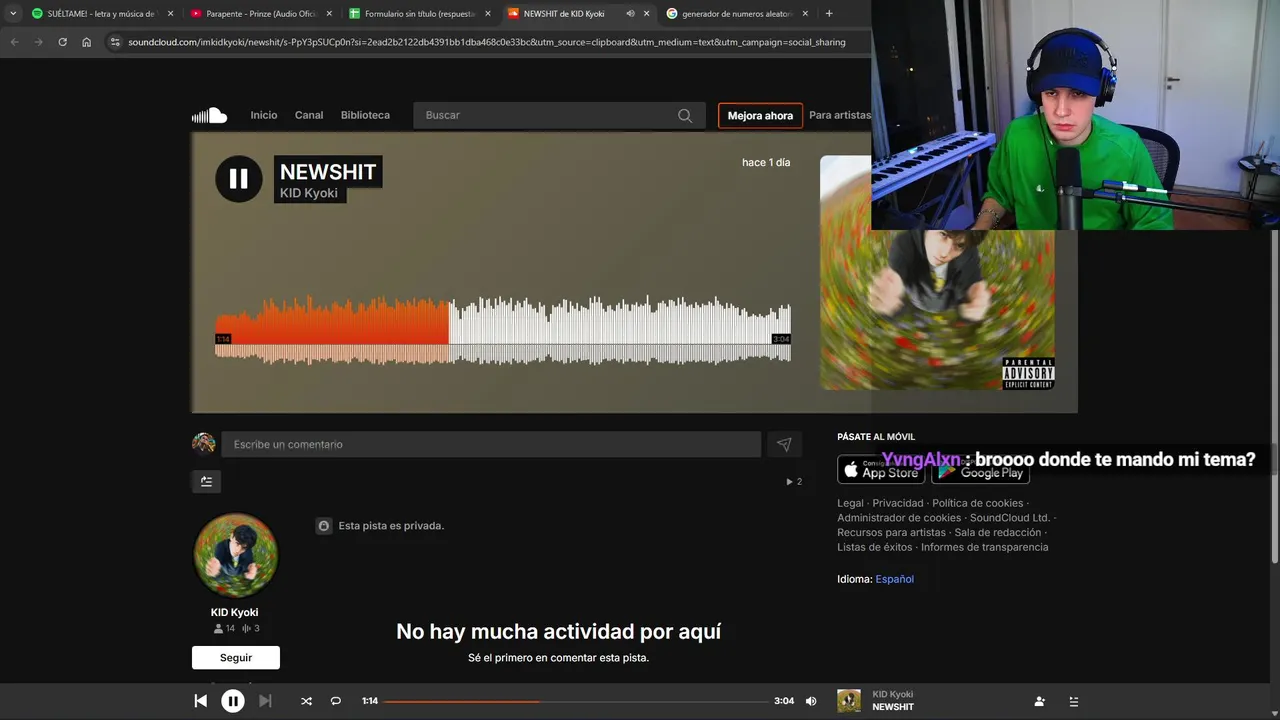Image resolution: width=1280 pixels, height=720 pixels.
Task: Click the SoundCloud logo icon
Action: pos(209,115)
